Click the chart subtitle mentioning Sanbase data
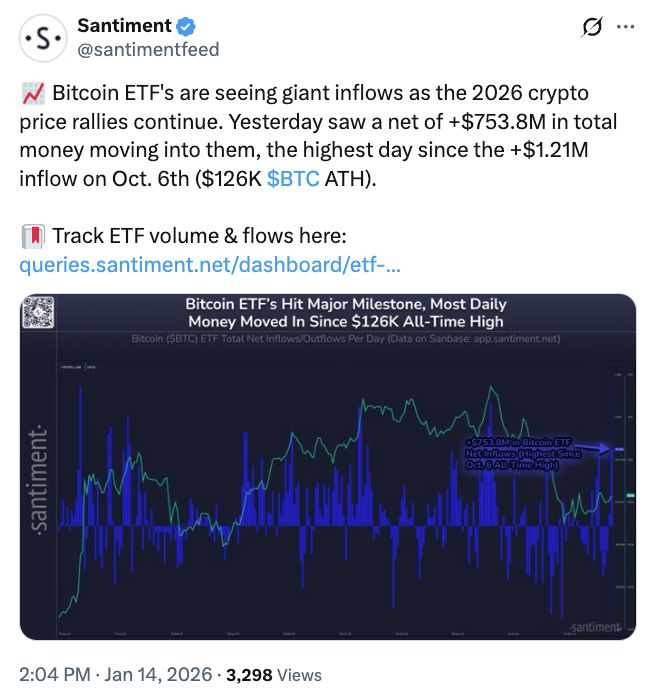Viewport: 654px width, 700px height. (x=345, y=339)
